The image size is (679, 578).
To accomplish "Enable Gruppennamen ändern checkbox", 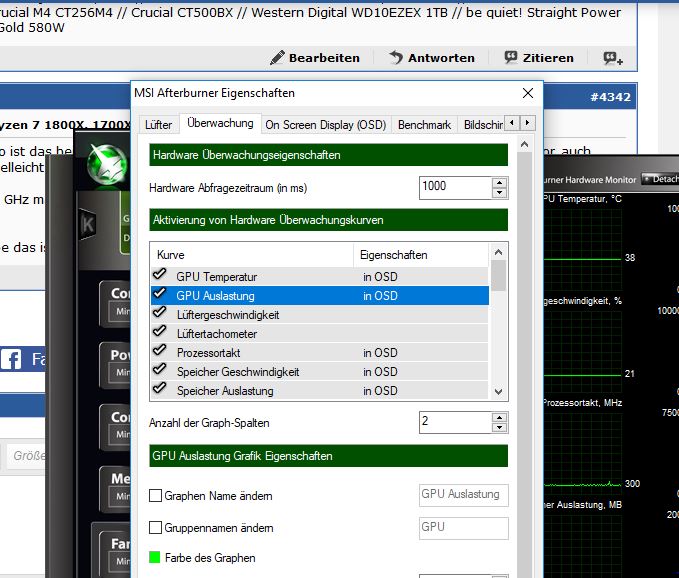I will click(x=155, y=527).
